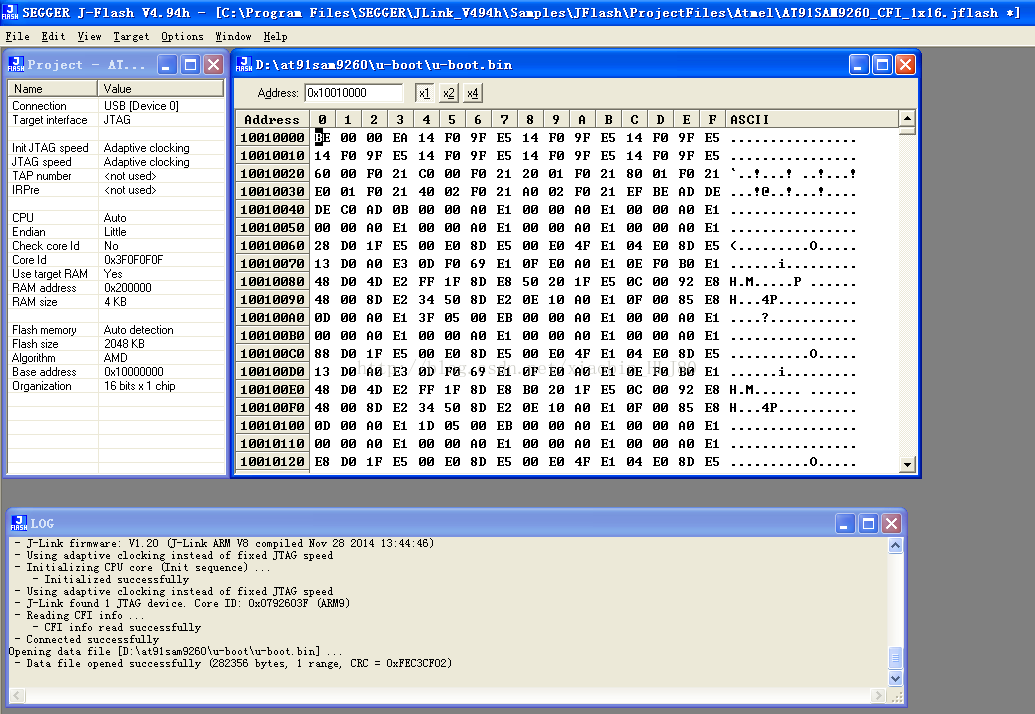1035x714 pixels.
Task: Close the Project window
Action: (213, 64)
